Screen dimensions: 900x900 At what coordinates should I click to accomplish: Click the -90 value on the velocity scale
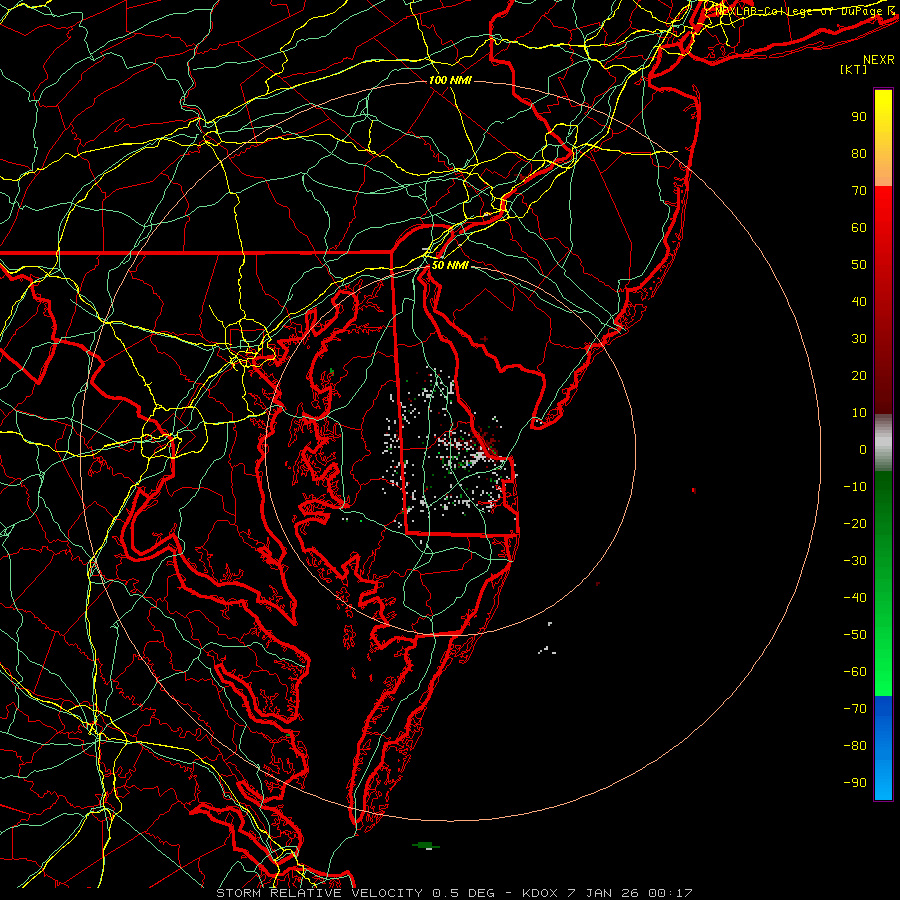click(855, 782)
